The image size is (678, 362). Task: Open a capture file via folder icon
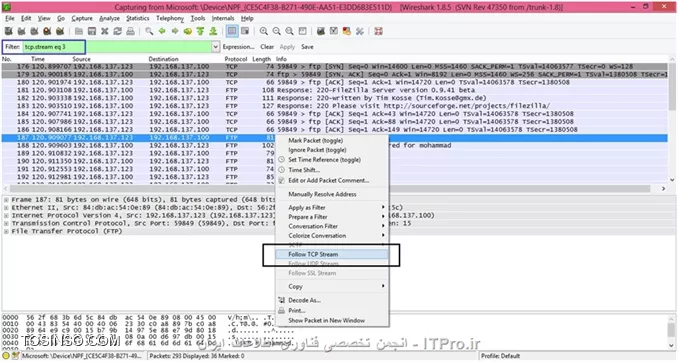click(79, 31)
